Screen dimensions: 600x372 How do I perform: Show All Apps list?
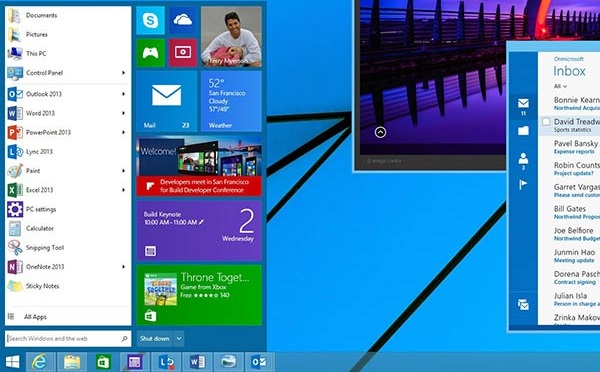(69, 317)
